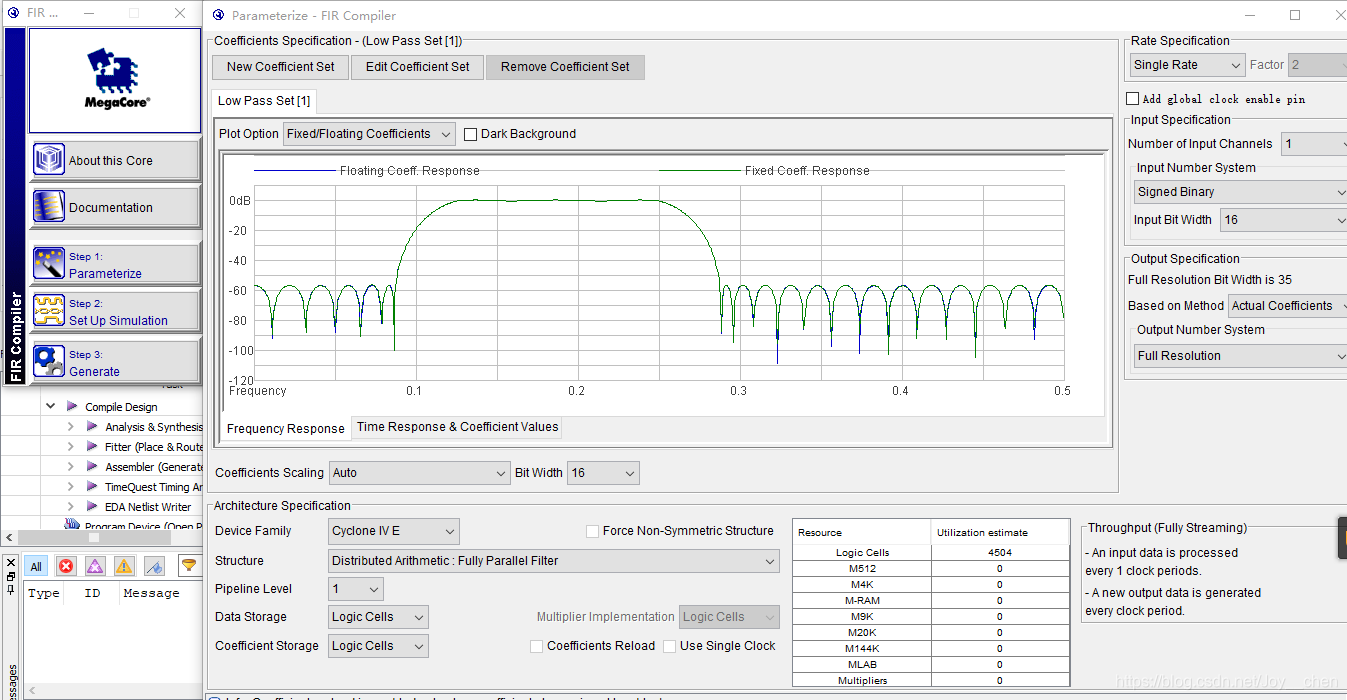Toggle Force Non-Symmetric Structure checkbox

pyautogui.click(x=592, y=531)
